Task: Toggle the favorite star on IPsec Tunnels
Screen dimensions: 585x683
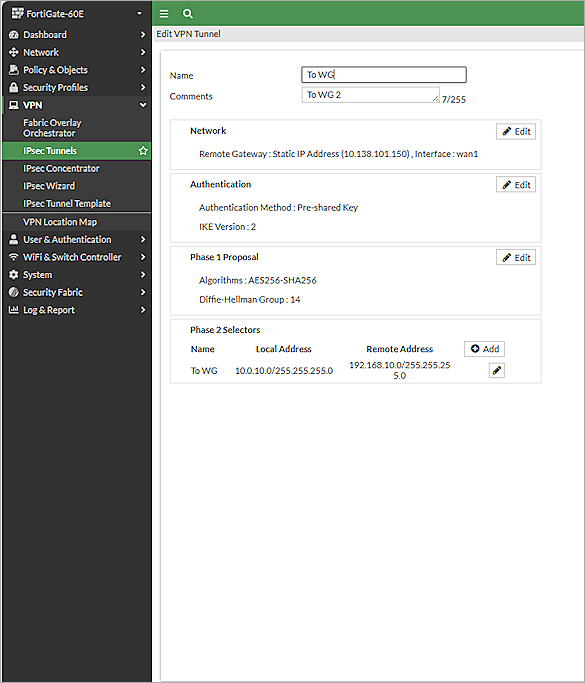Action: click(x=143, y=151)
